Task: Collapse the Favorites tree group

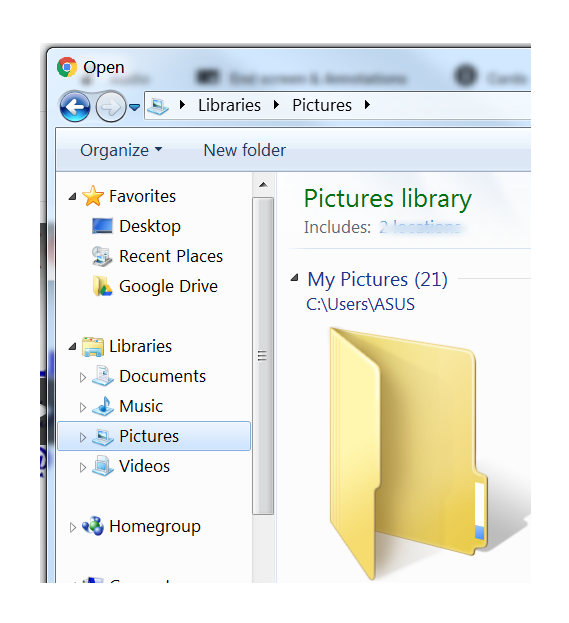Action: point(72,196)
